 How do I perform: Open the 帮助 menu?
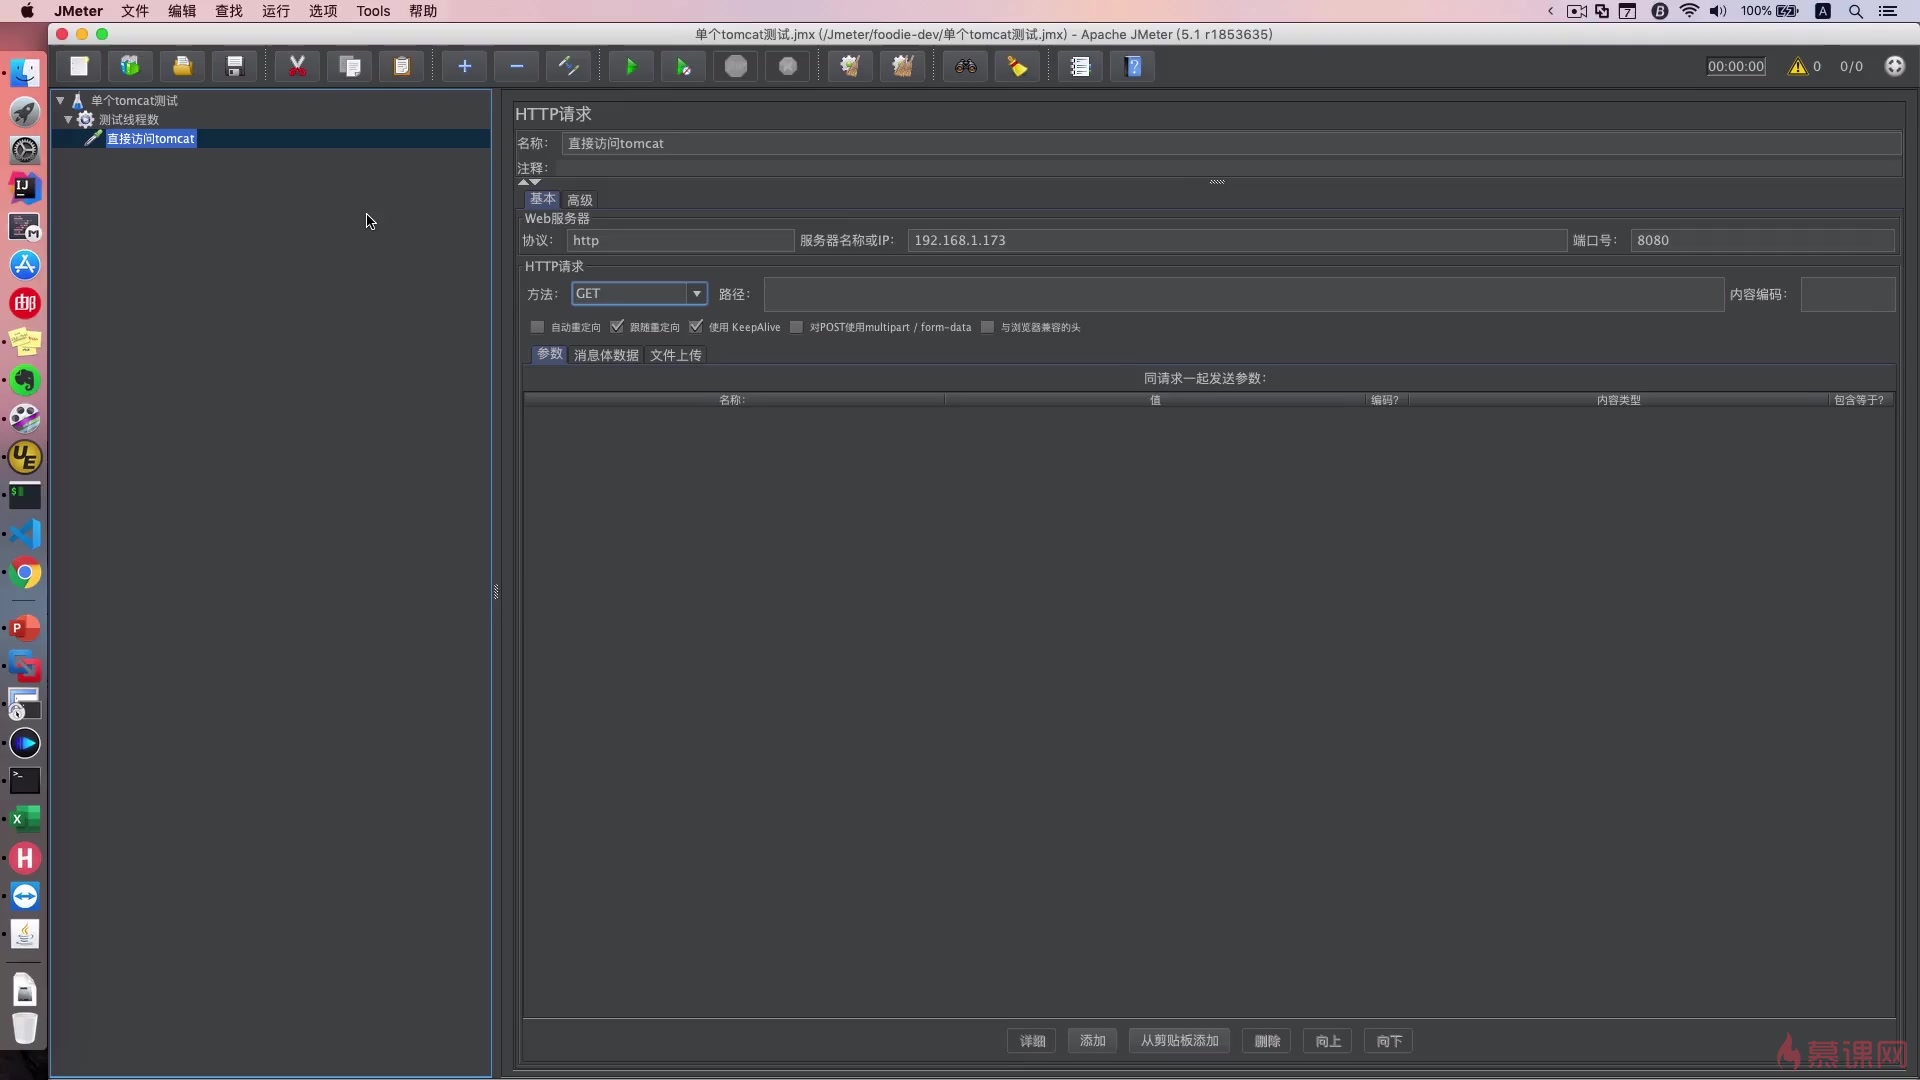(x=423, y=11)
